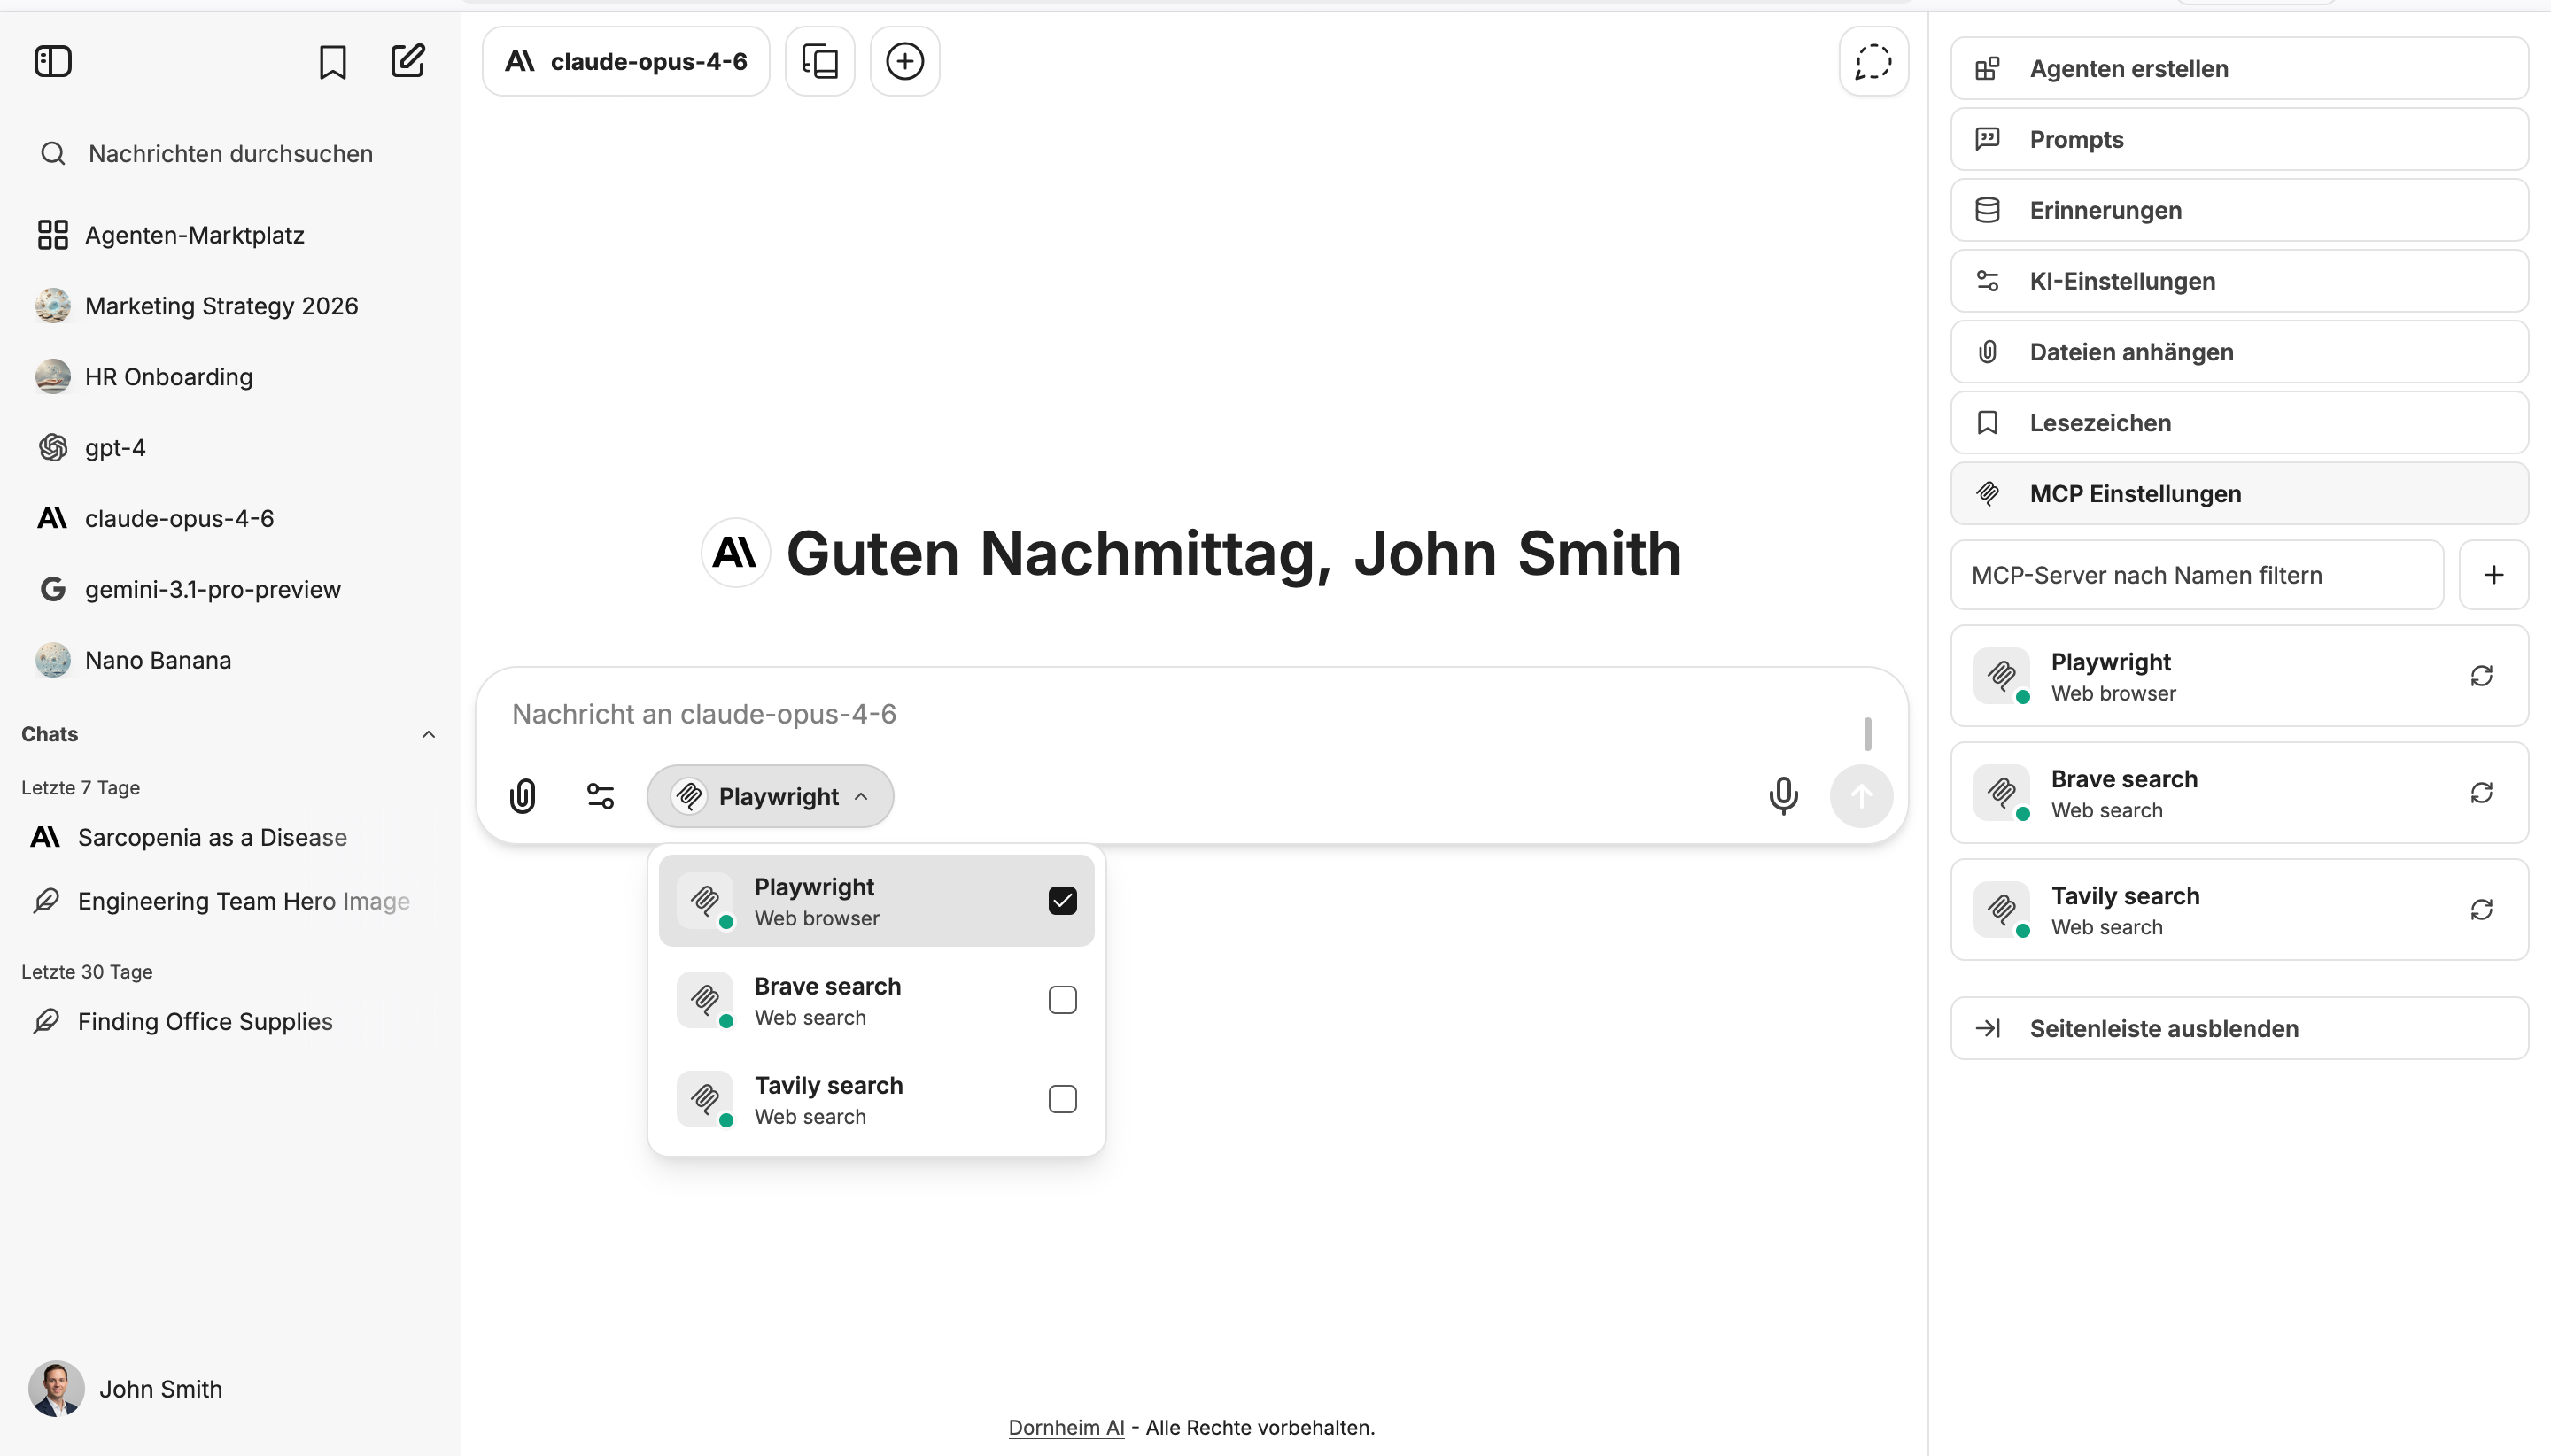This screenshot has height=1456, width=2551.
Task: Open the Playwright tool dropdown in message bar
Action: 769,796
